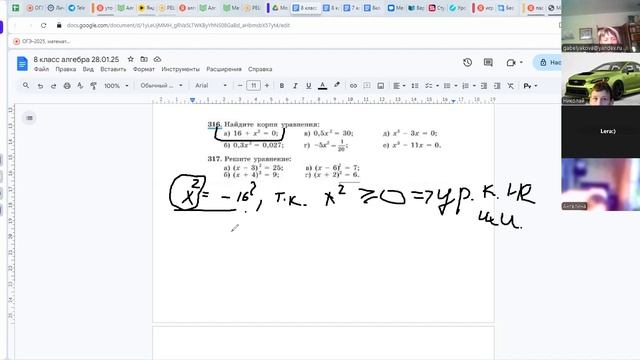640x360 pixels.
Task: Open the share settings button
Action: (547, 62)
